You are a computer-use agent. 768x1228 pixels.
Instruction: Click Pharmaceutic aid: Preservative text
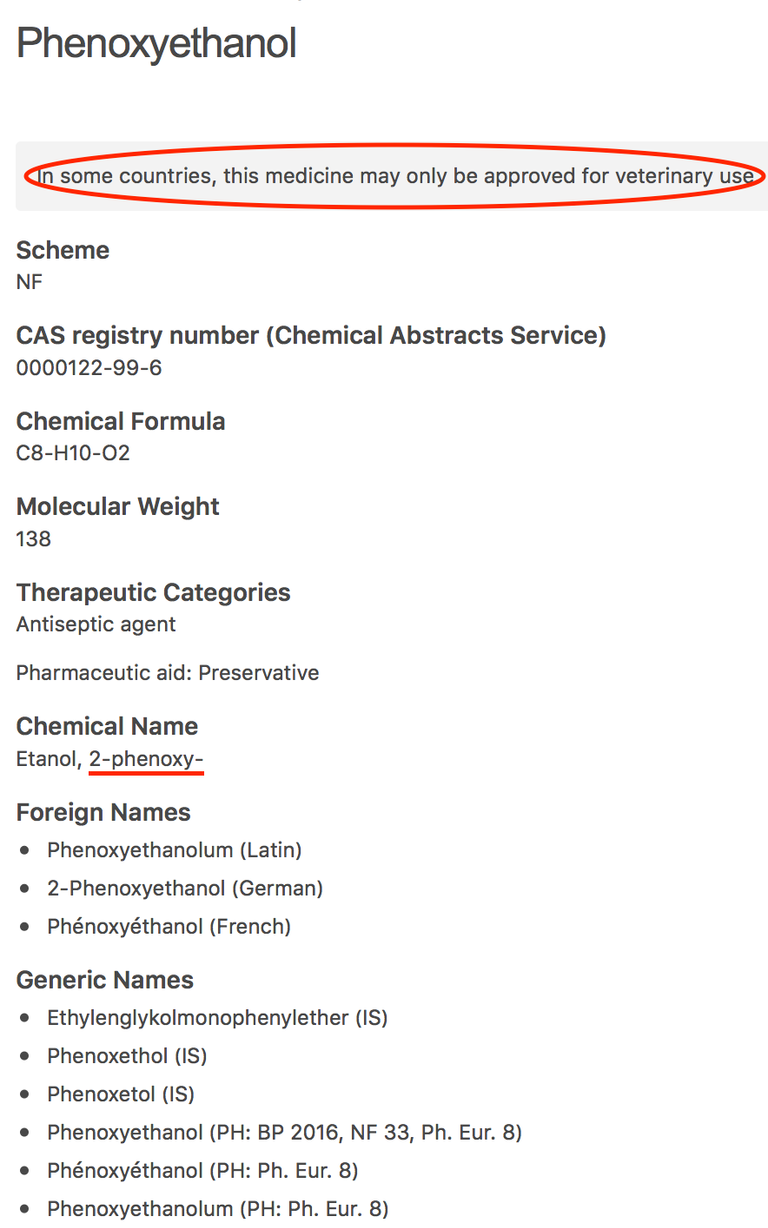[x=167, y=673]
